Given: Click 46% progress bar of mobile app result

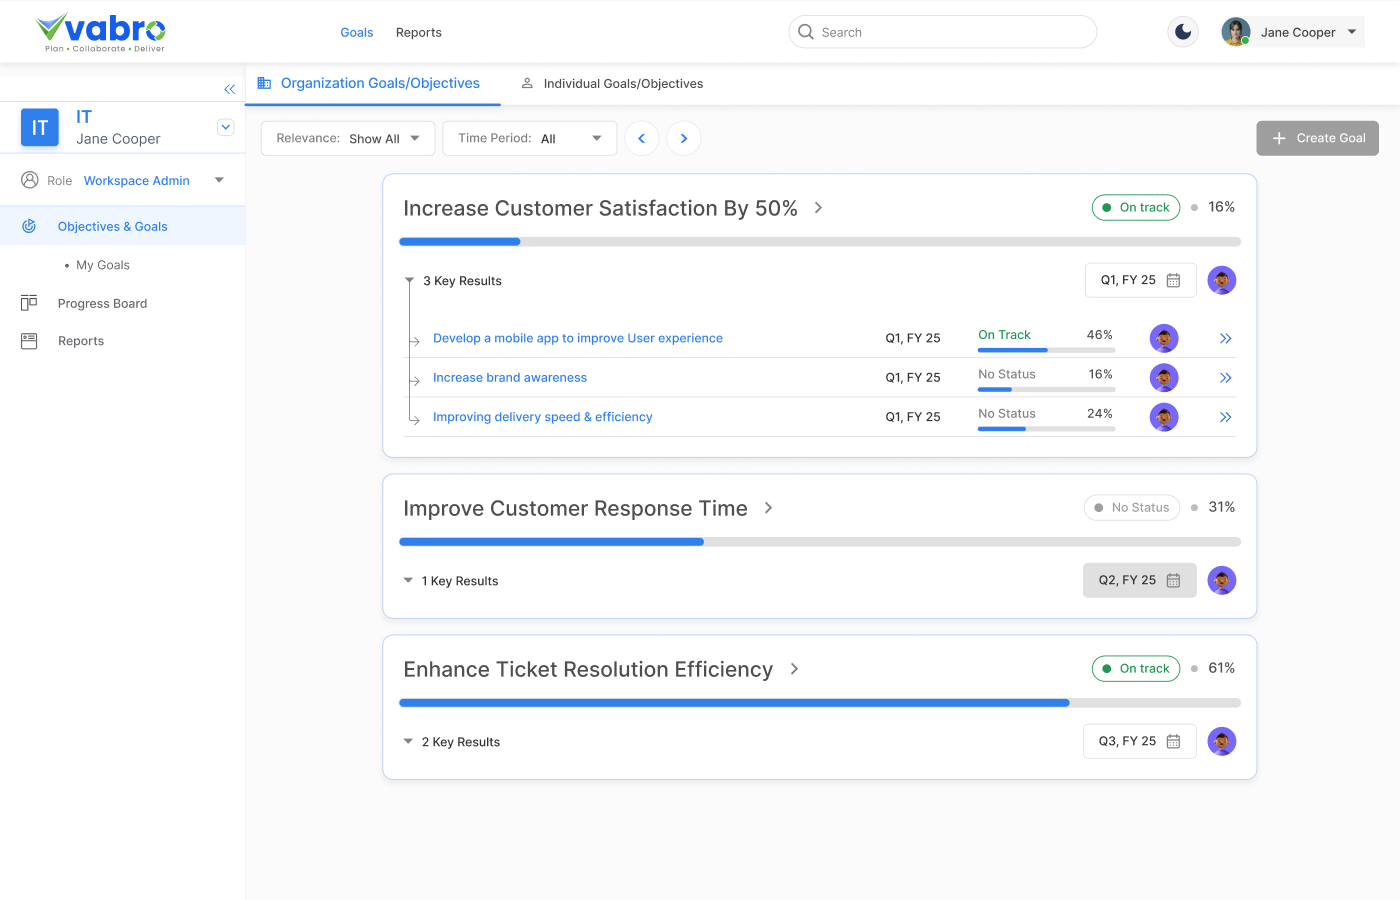Looking at the screenshot, I should [1046, 350].
